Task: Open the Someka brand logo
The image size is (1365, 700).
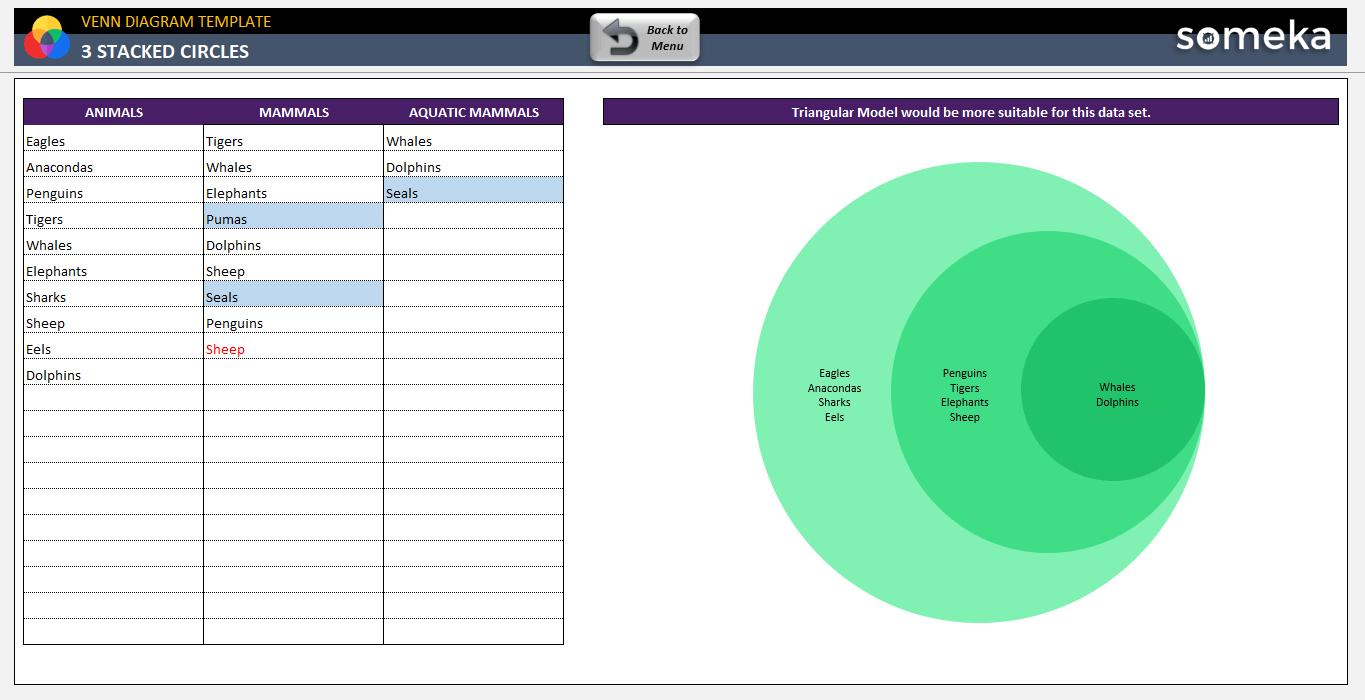Action: click(1252, 38)
